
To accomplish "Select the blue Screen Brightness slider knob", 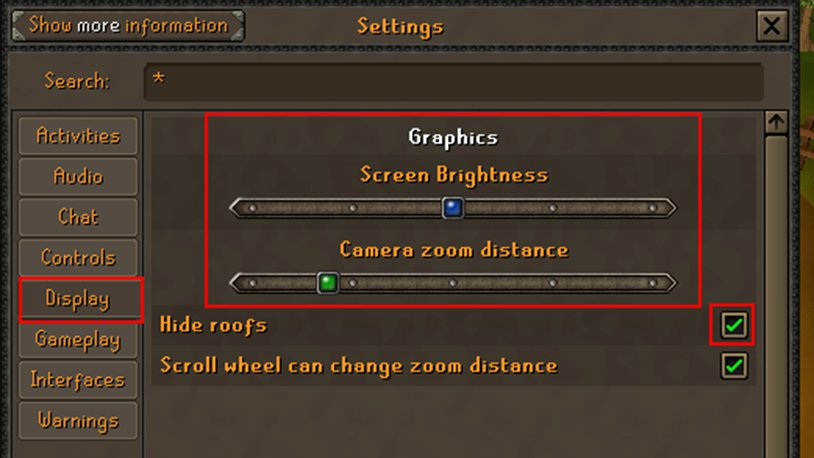I will [453, 208].
